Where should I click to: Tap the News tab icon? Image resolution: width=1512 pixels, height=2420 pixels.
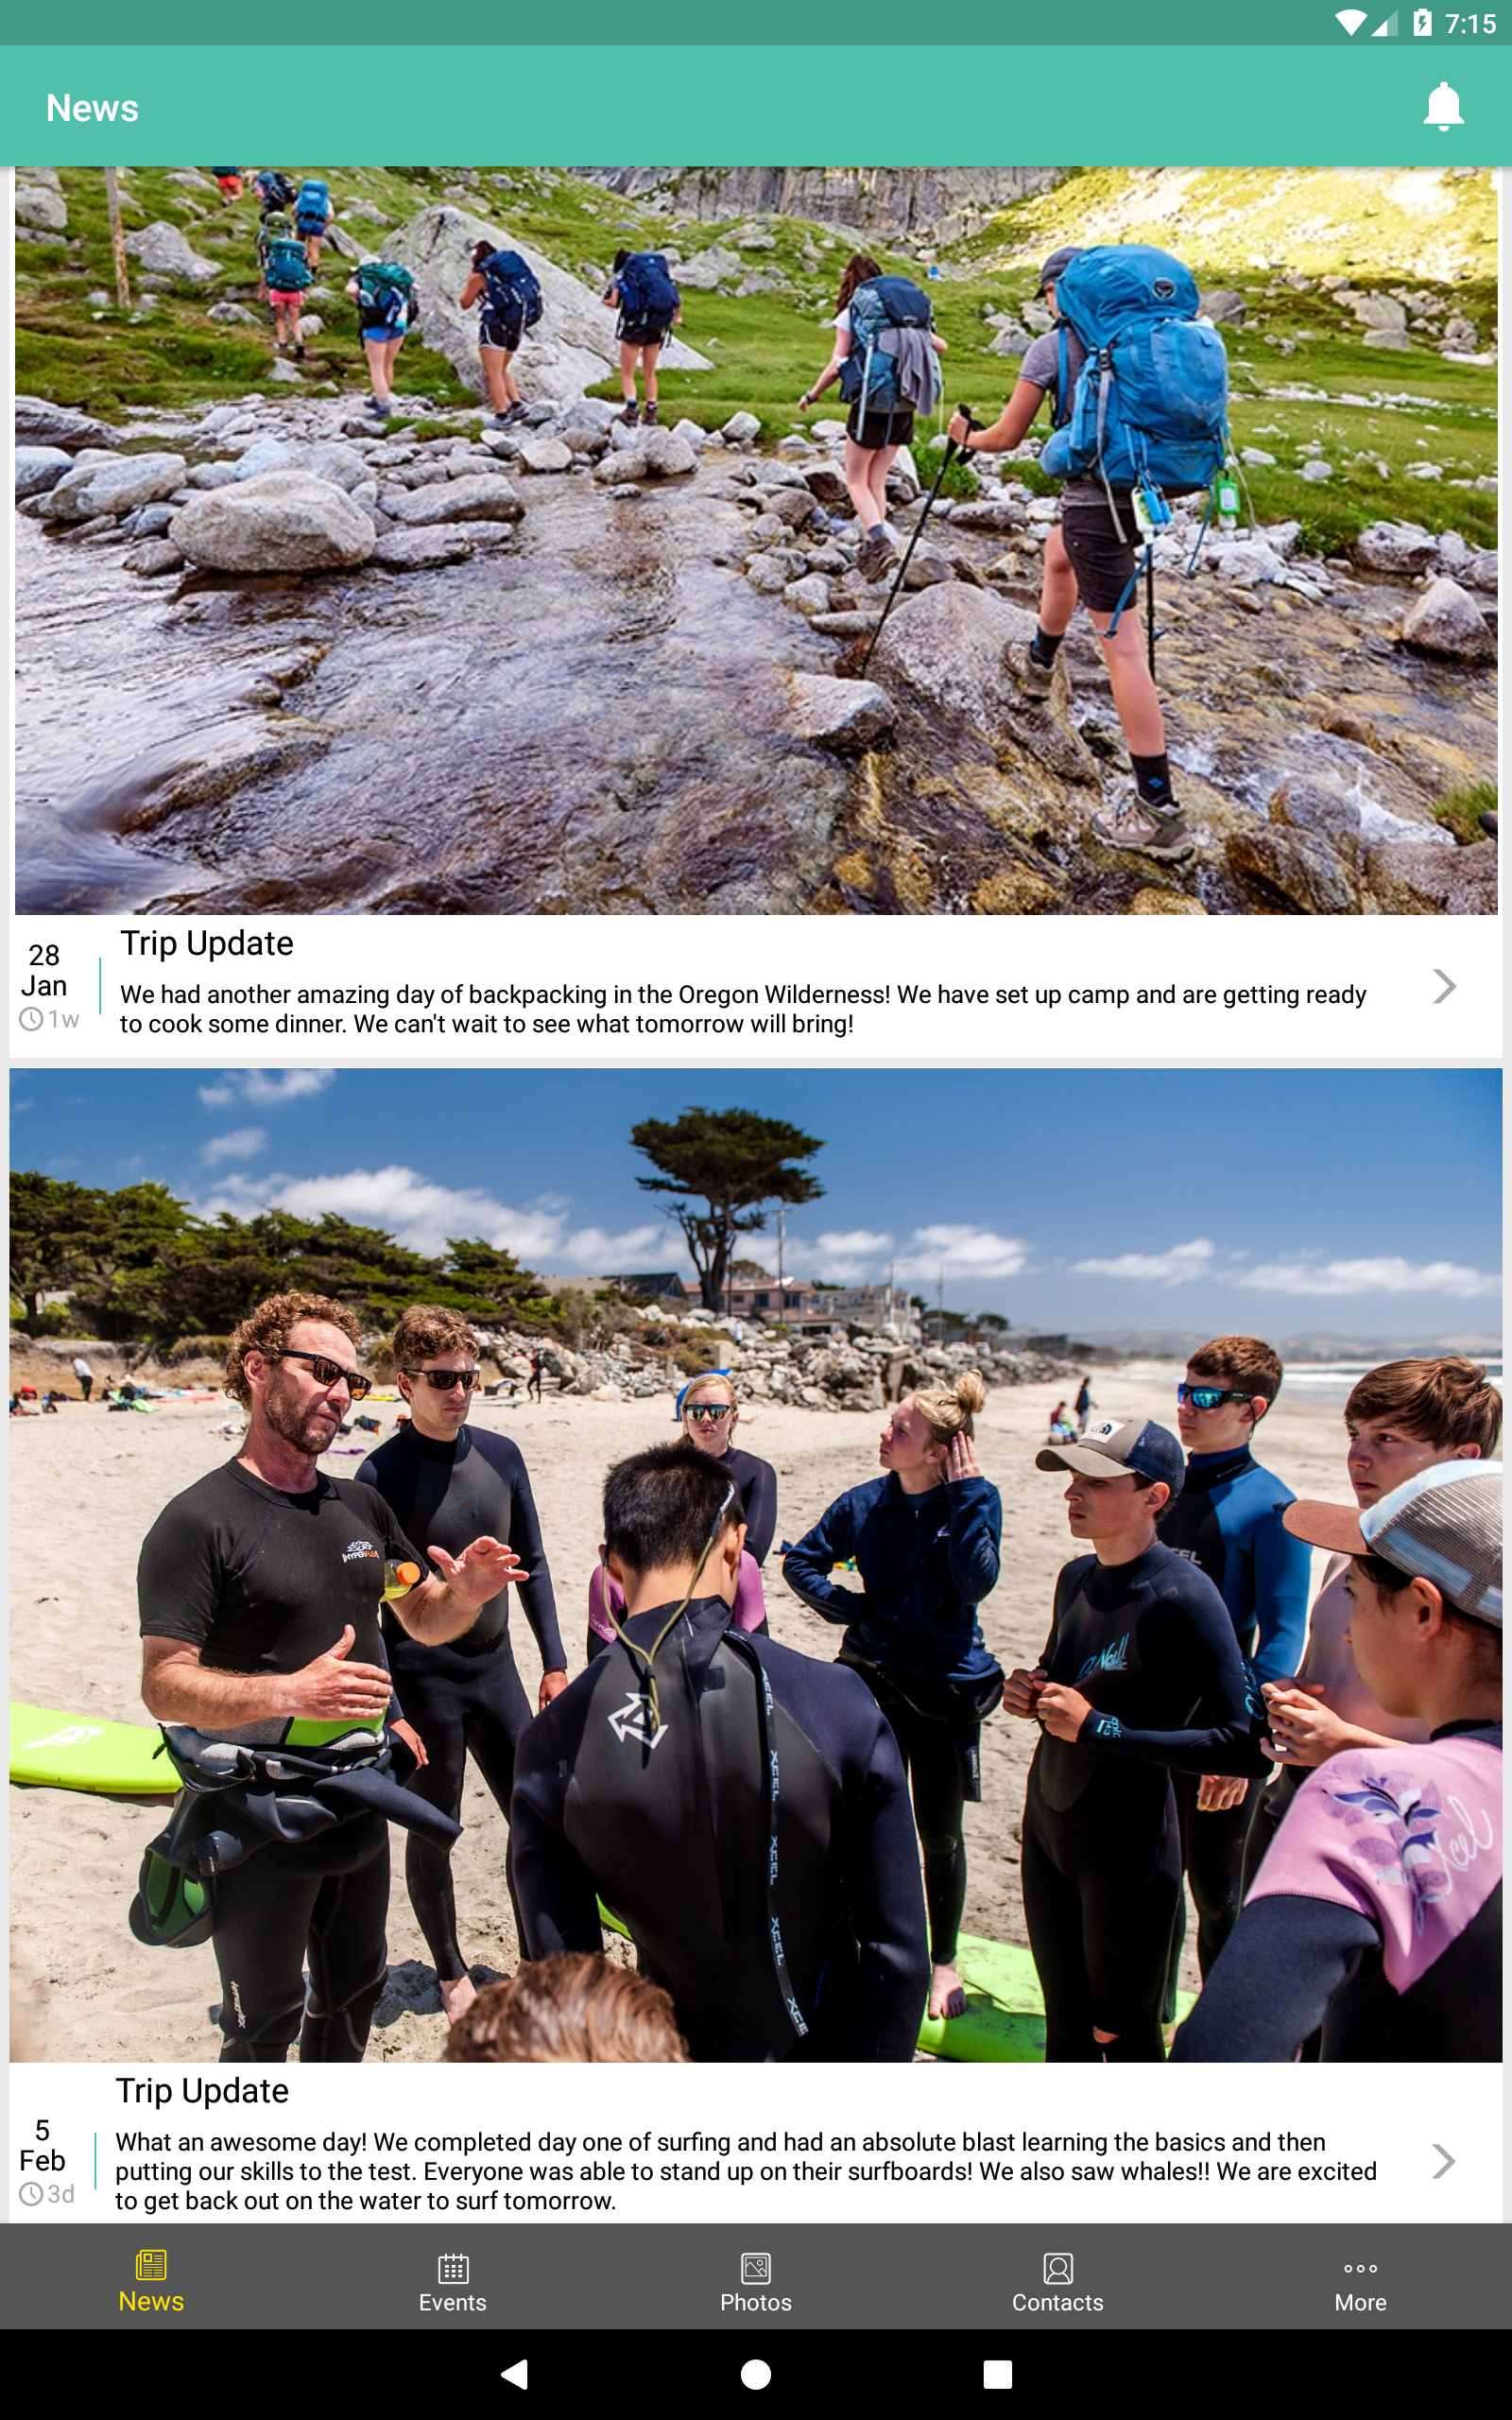pos(151,2264)
